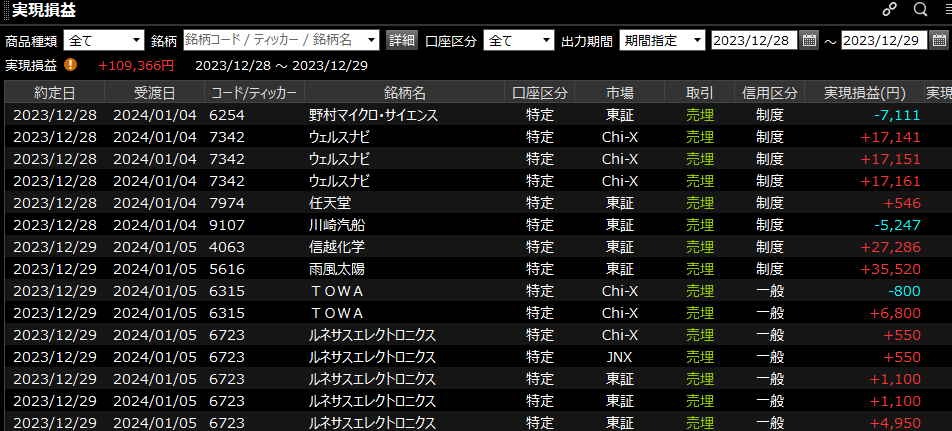Click the profit value +17,141
The width and height of the screenshot is (952, 431).
(x=891, y=137)
